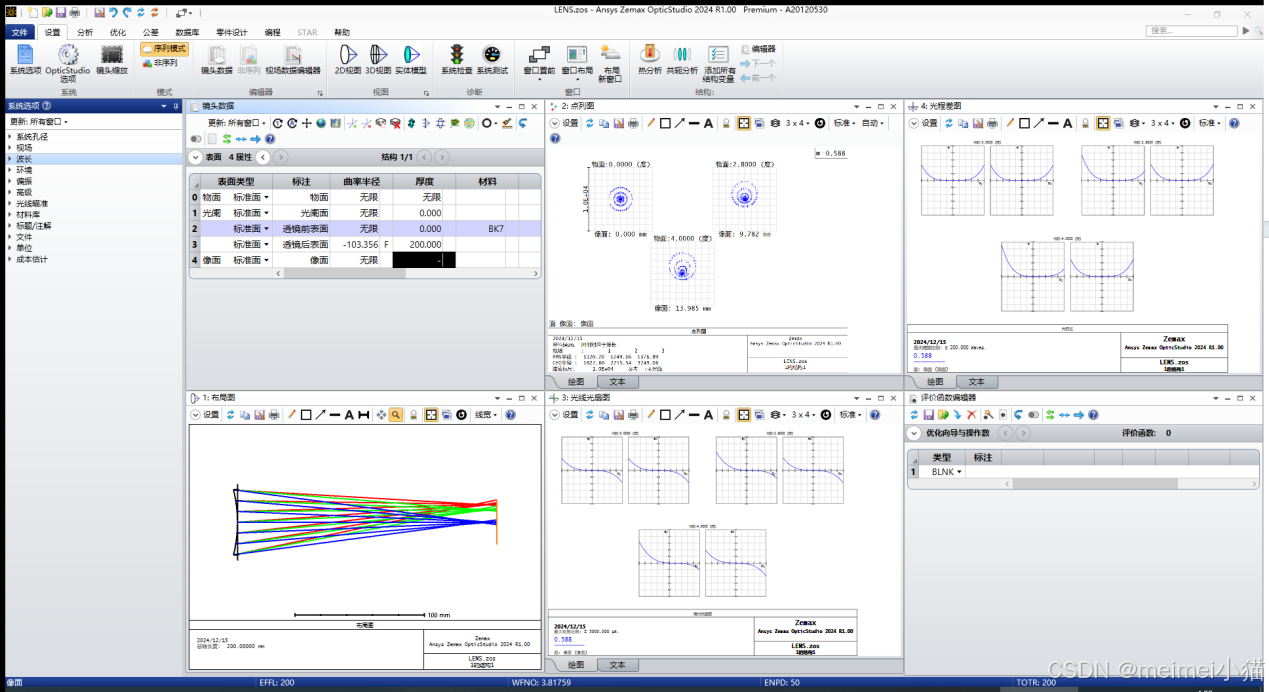The image size is (1269, 692).
Task: Toggle the switch in 镜头数据 toolbar
Action: 197,139
